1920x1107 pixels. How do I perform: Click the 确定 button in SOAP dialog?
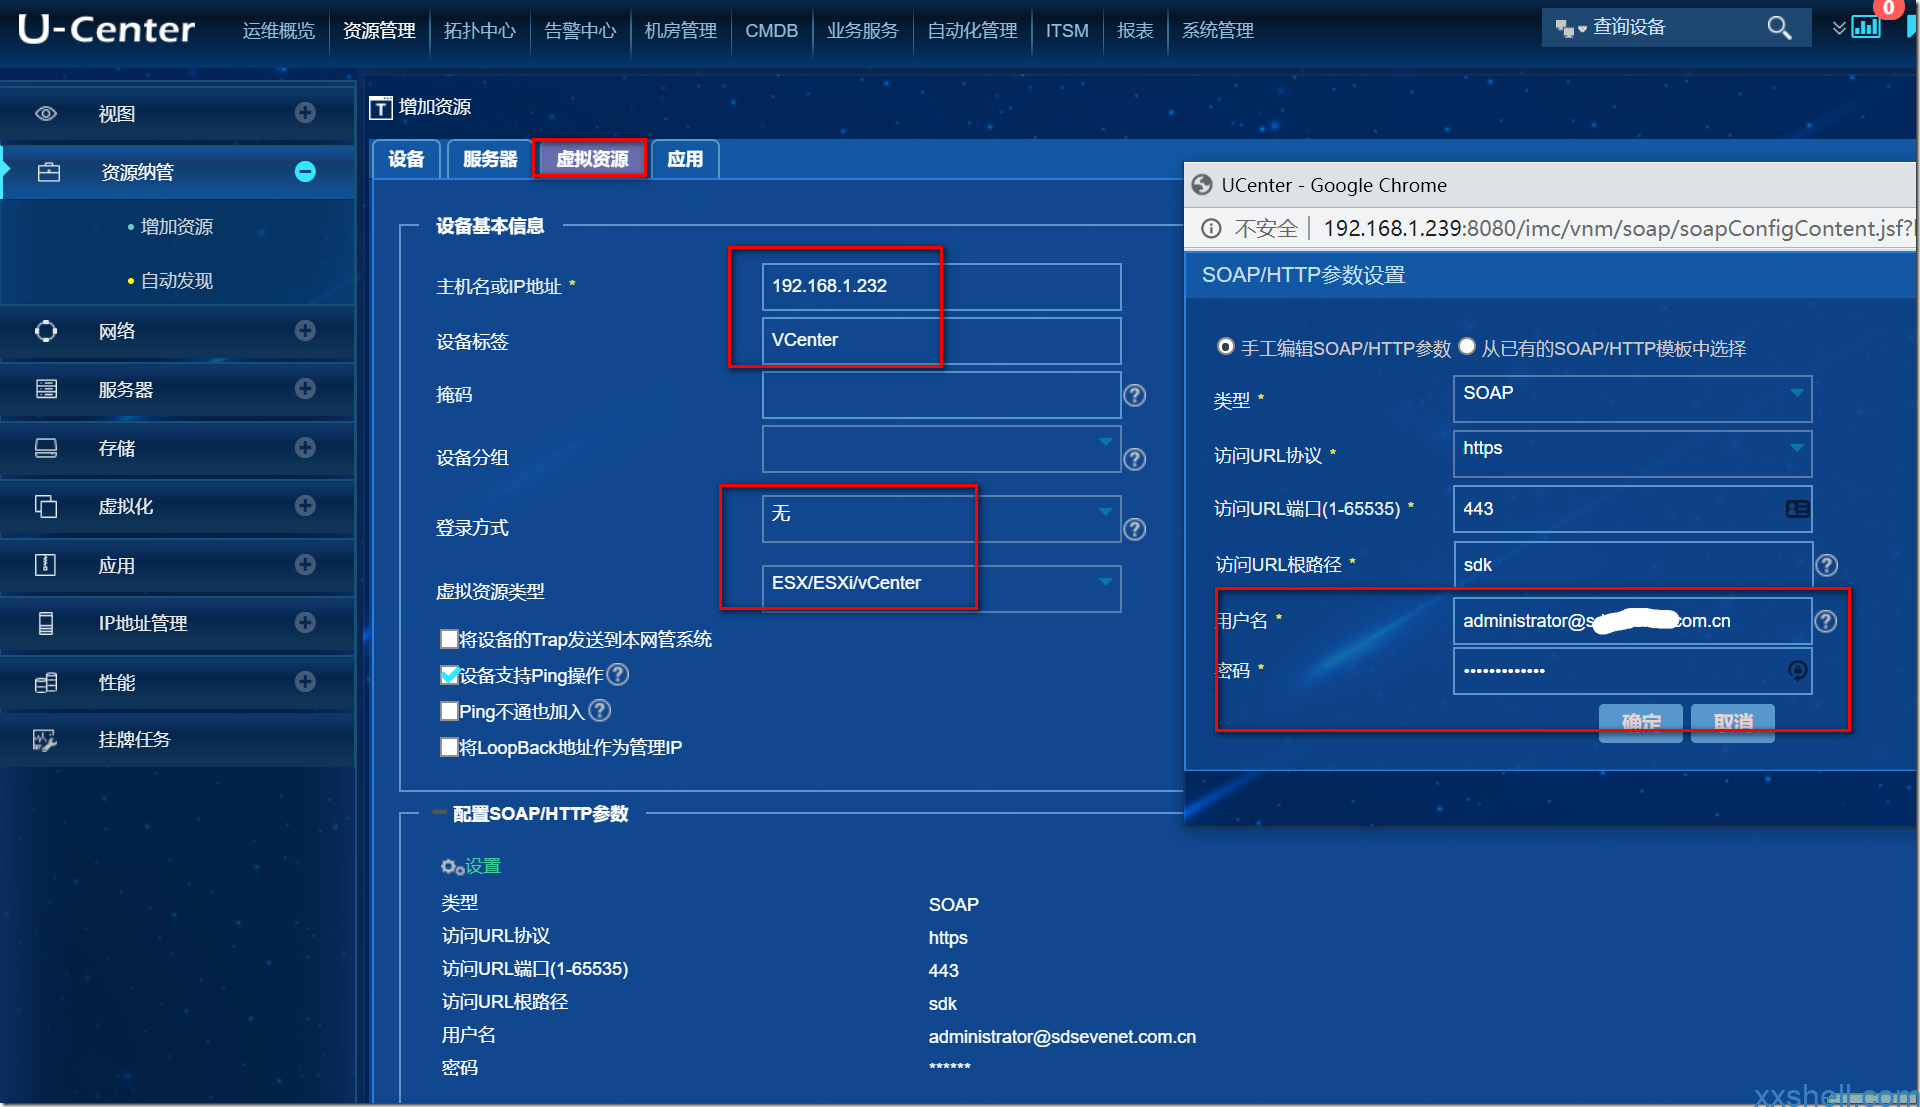tap(1640, 722)
